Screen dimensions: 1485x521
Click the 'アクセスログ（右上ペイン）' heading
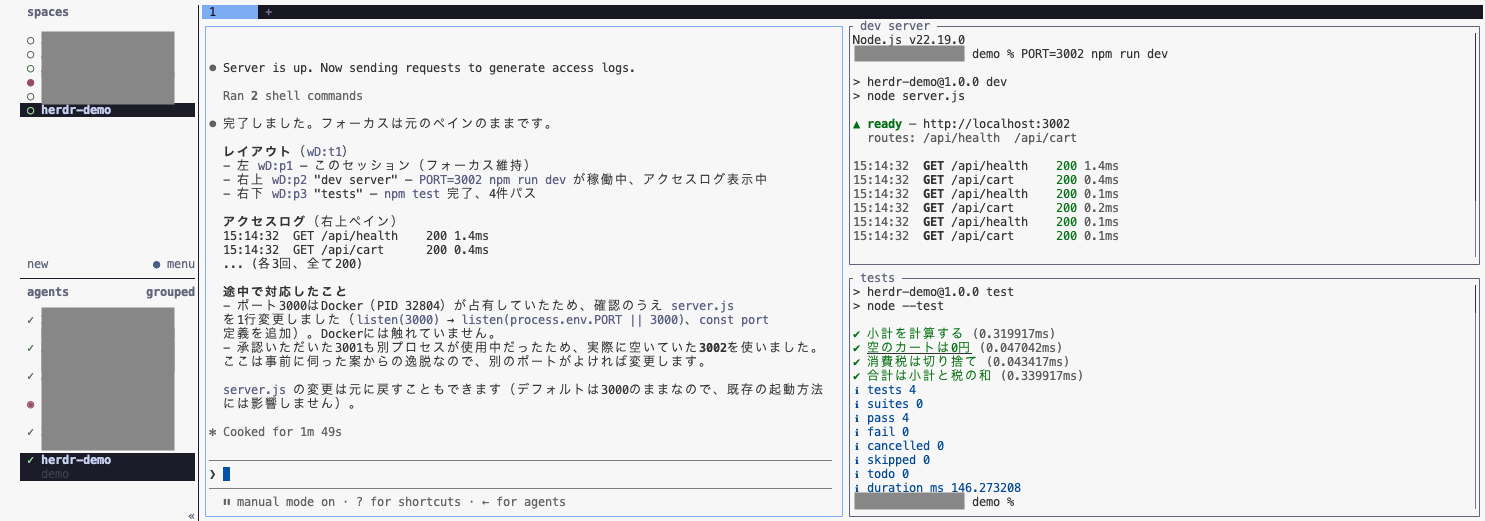[x=311, y=222]
